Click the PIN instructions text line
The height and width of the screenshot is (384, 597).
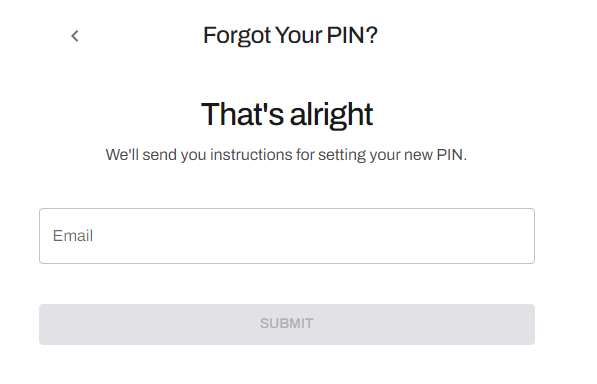coord(286,155)
